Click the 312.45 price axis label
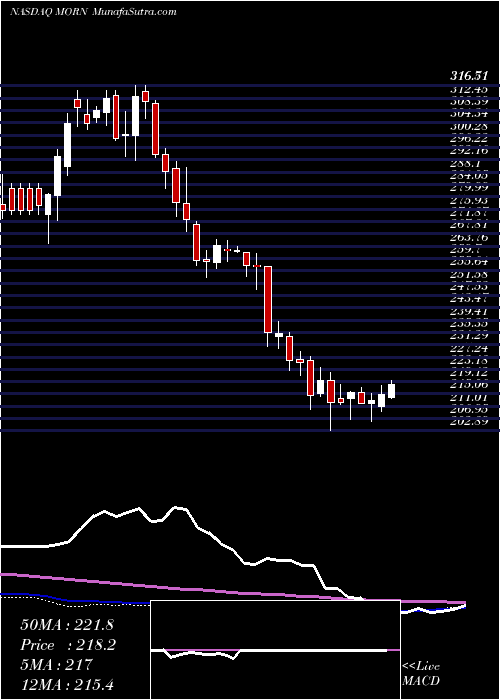Image resolution: width=500 pixels, height=700 pixels. coord(470,90)
